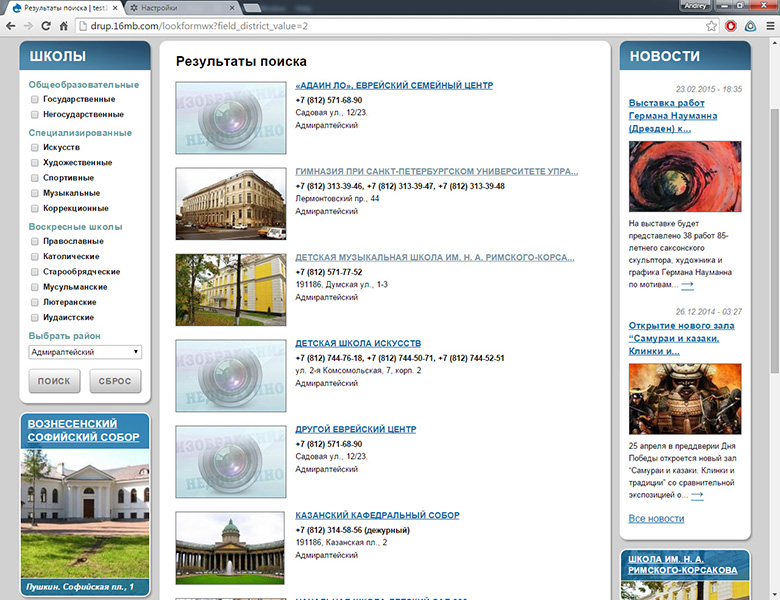
Task: Click the СБРОС reset button
Action: (x=115, y=381)
